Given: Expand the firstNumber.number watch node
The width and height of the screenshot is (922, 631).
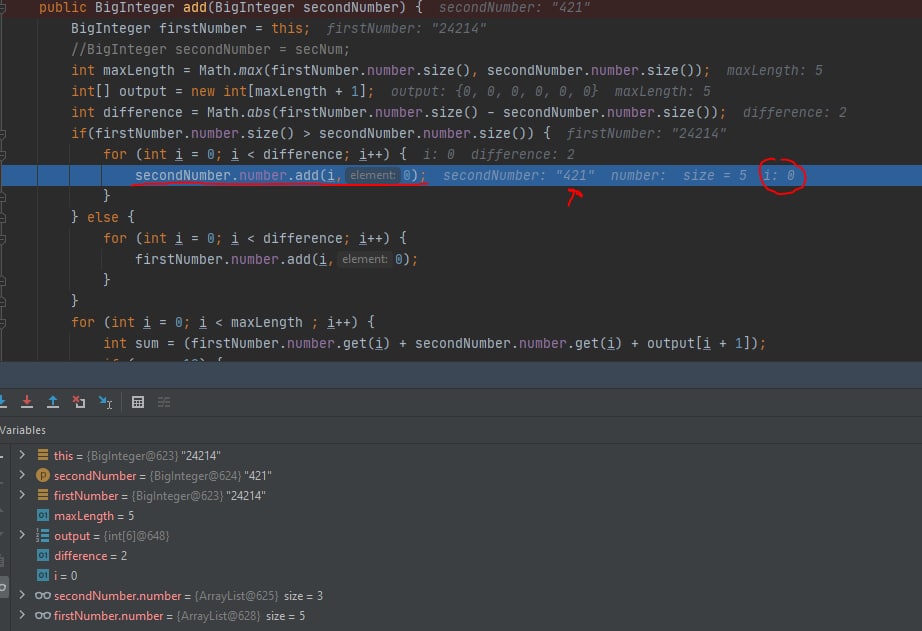Looking at the screenshot, I should 22,615.
